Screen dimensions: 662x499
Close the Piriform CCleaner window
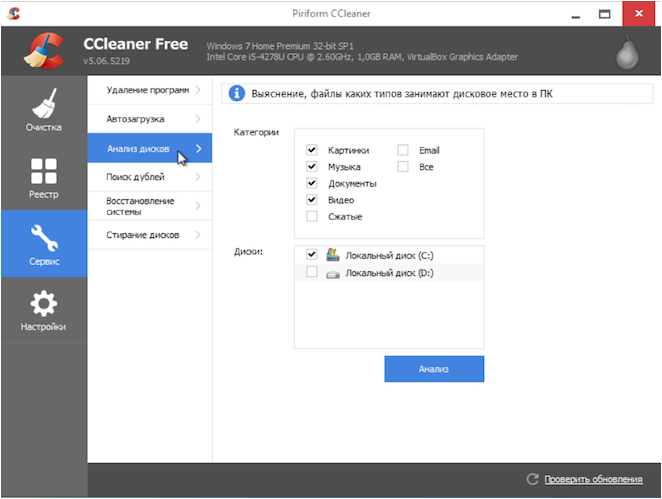pos(639,14)
